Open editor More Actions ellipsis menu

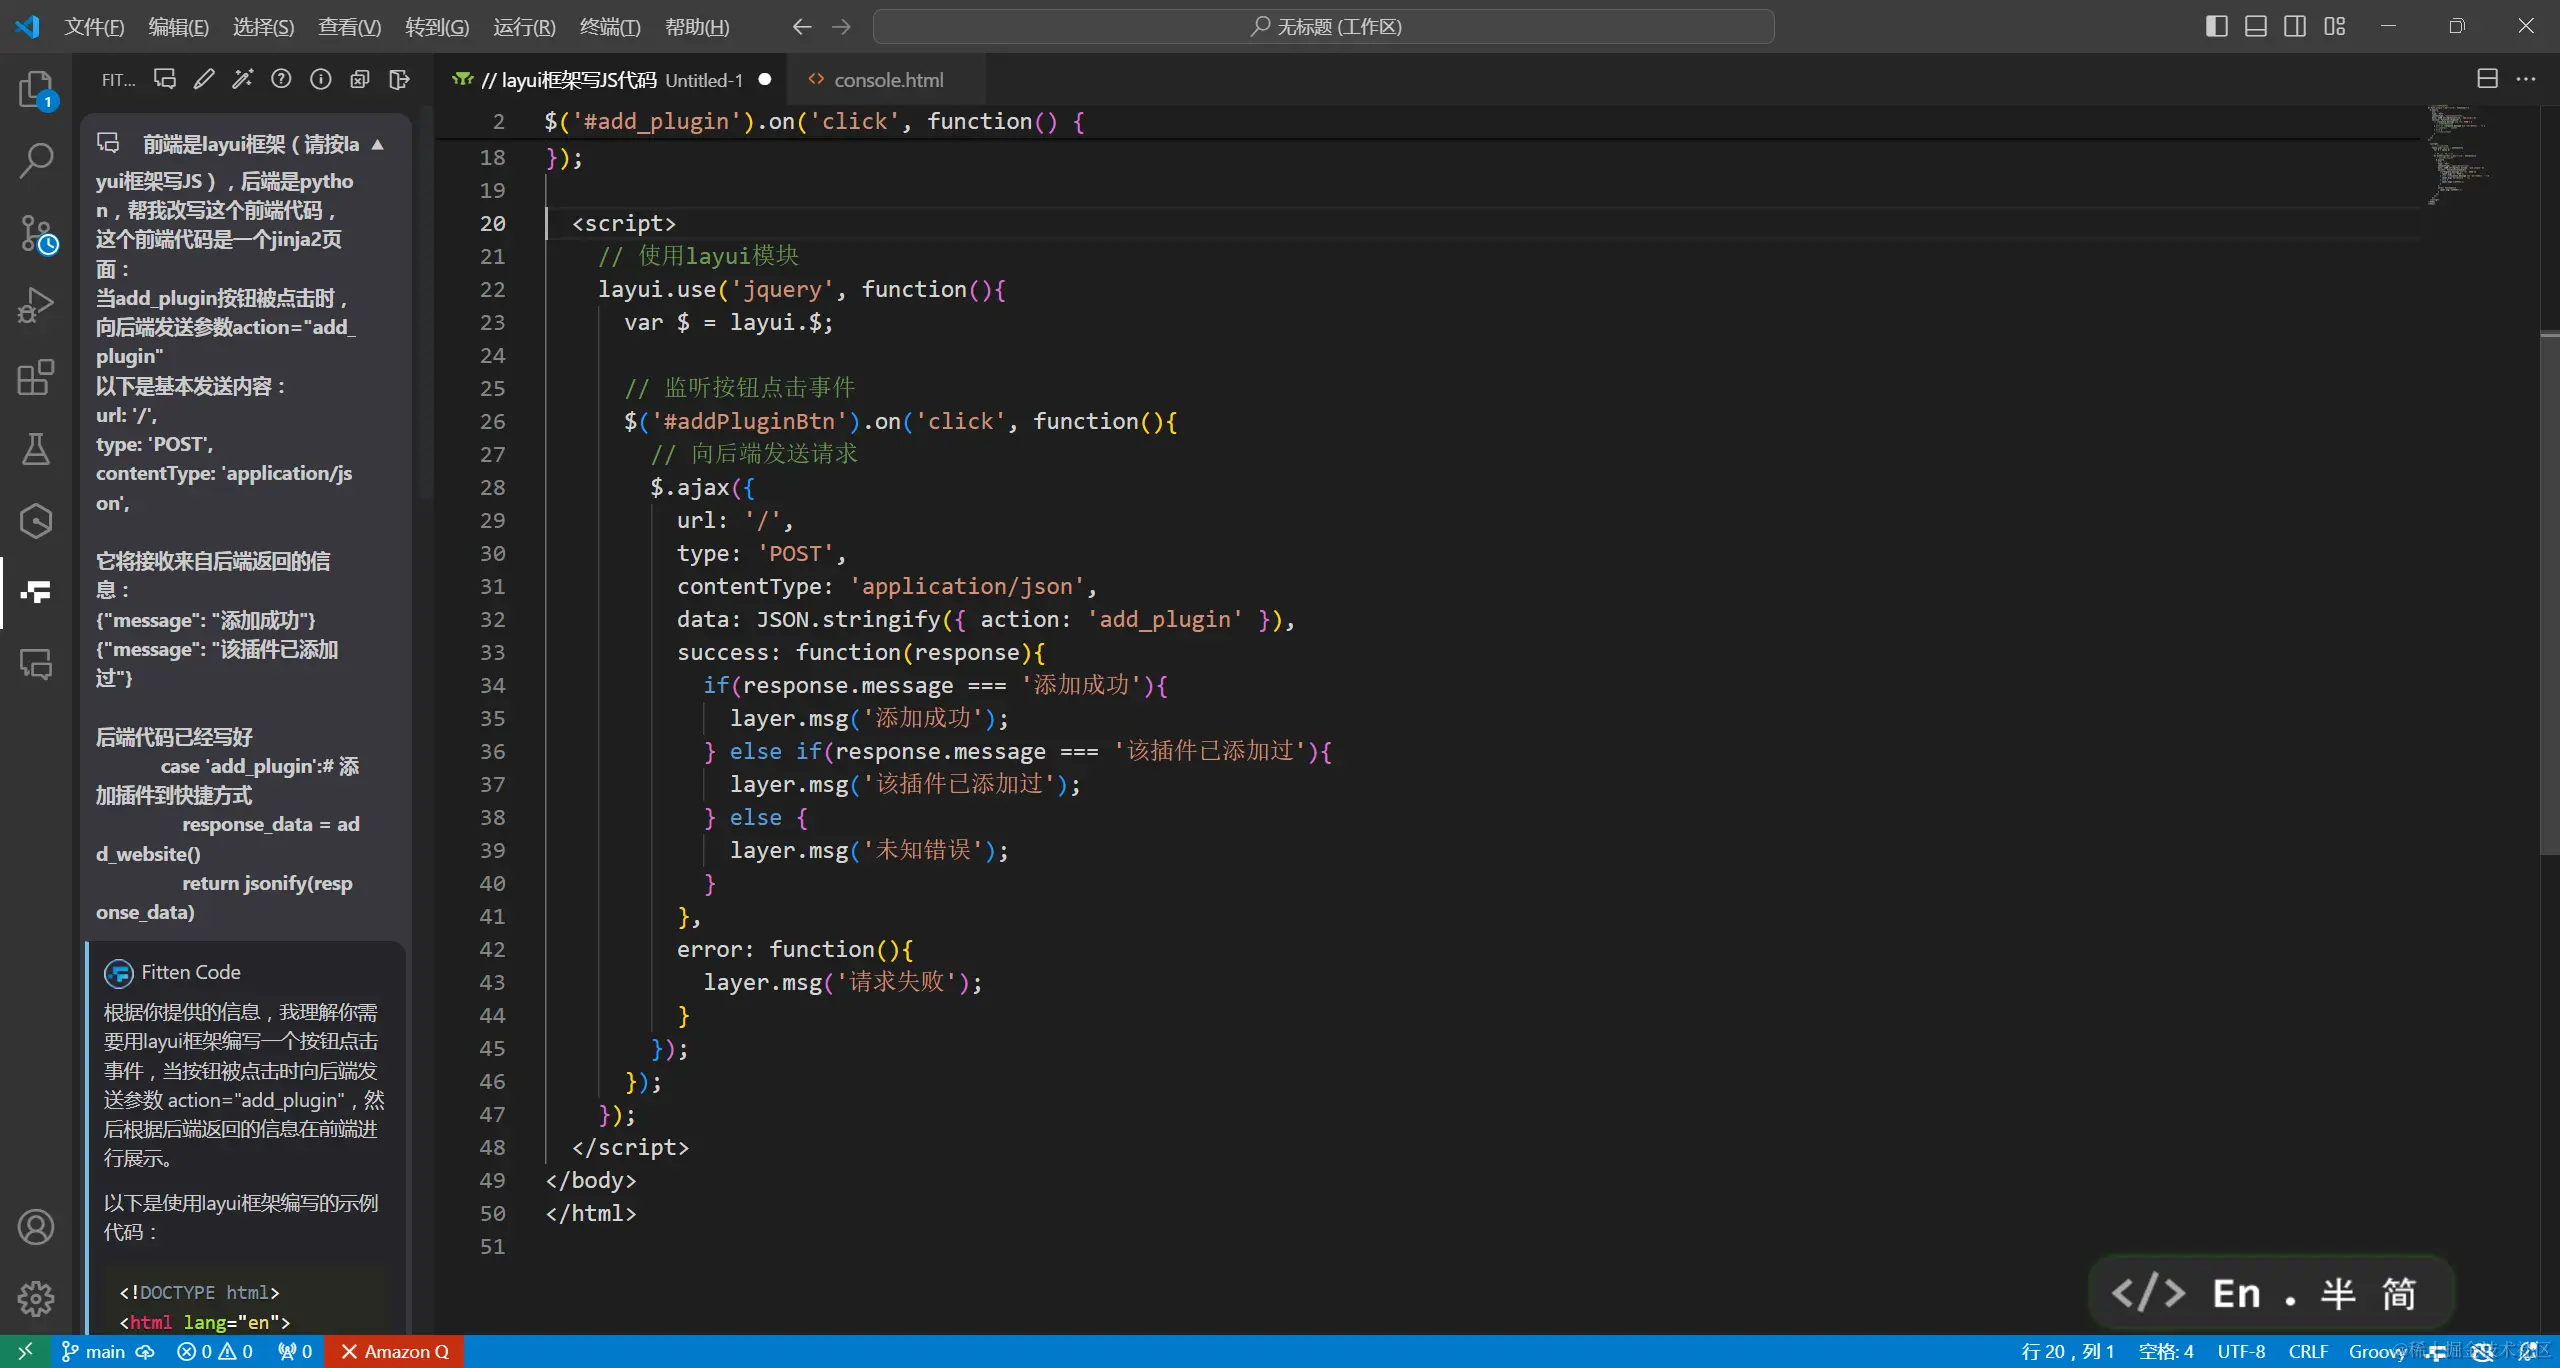pos(2527,79)
